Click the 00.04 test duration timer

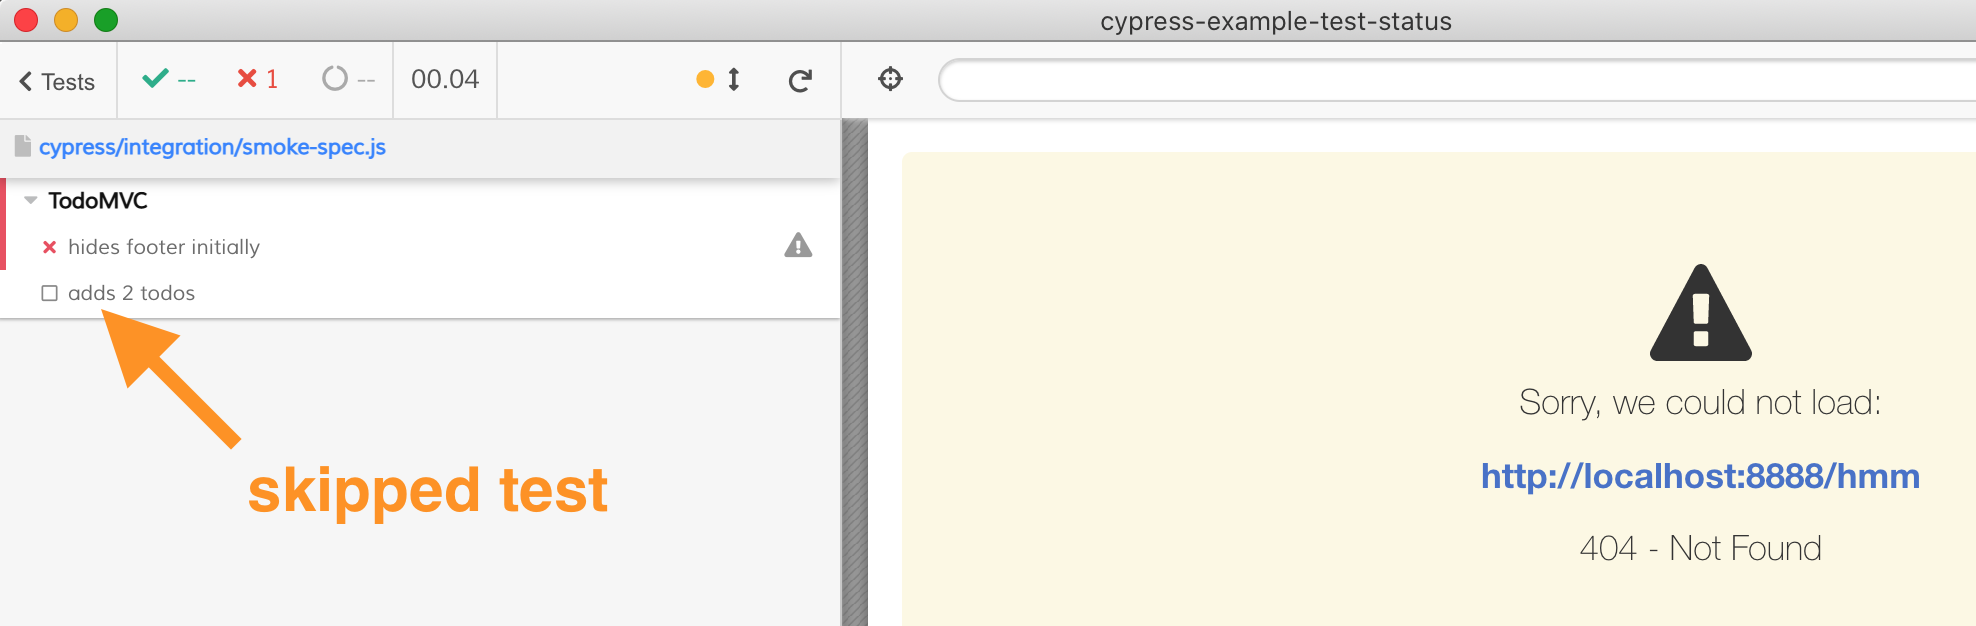point(445,79)
